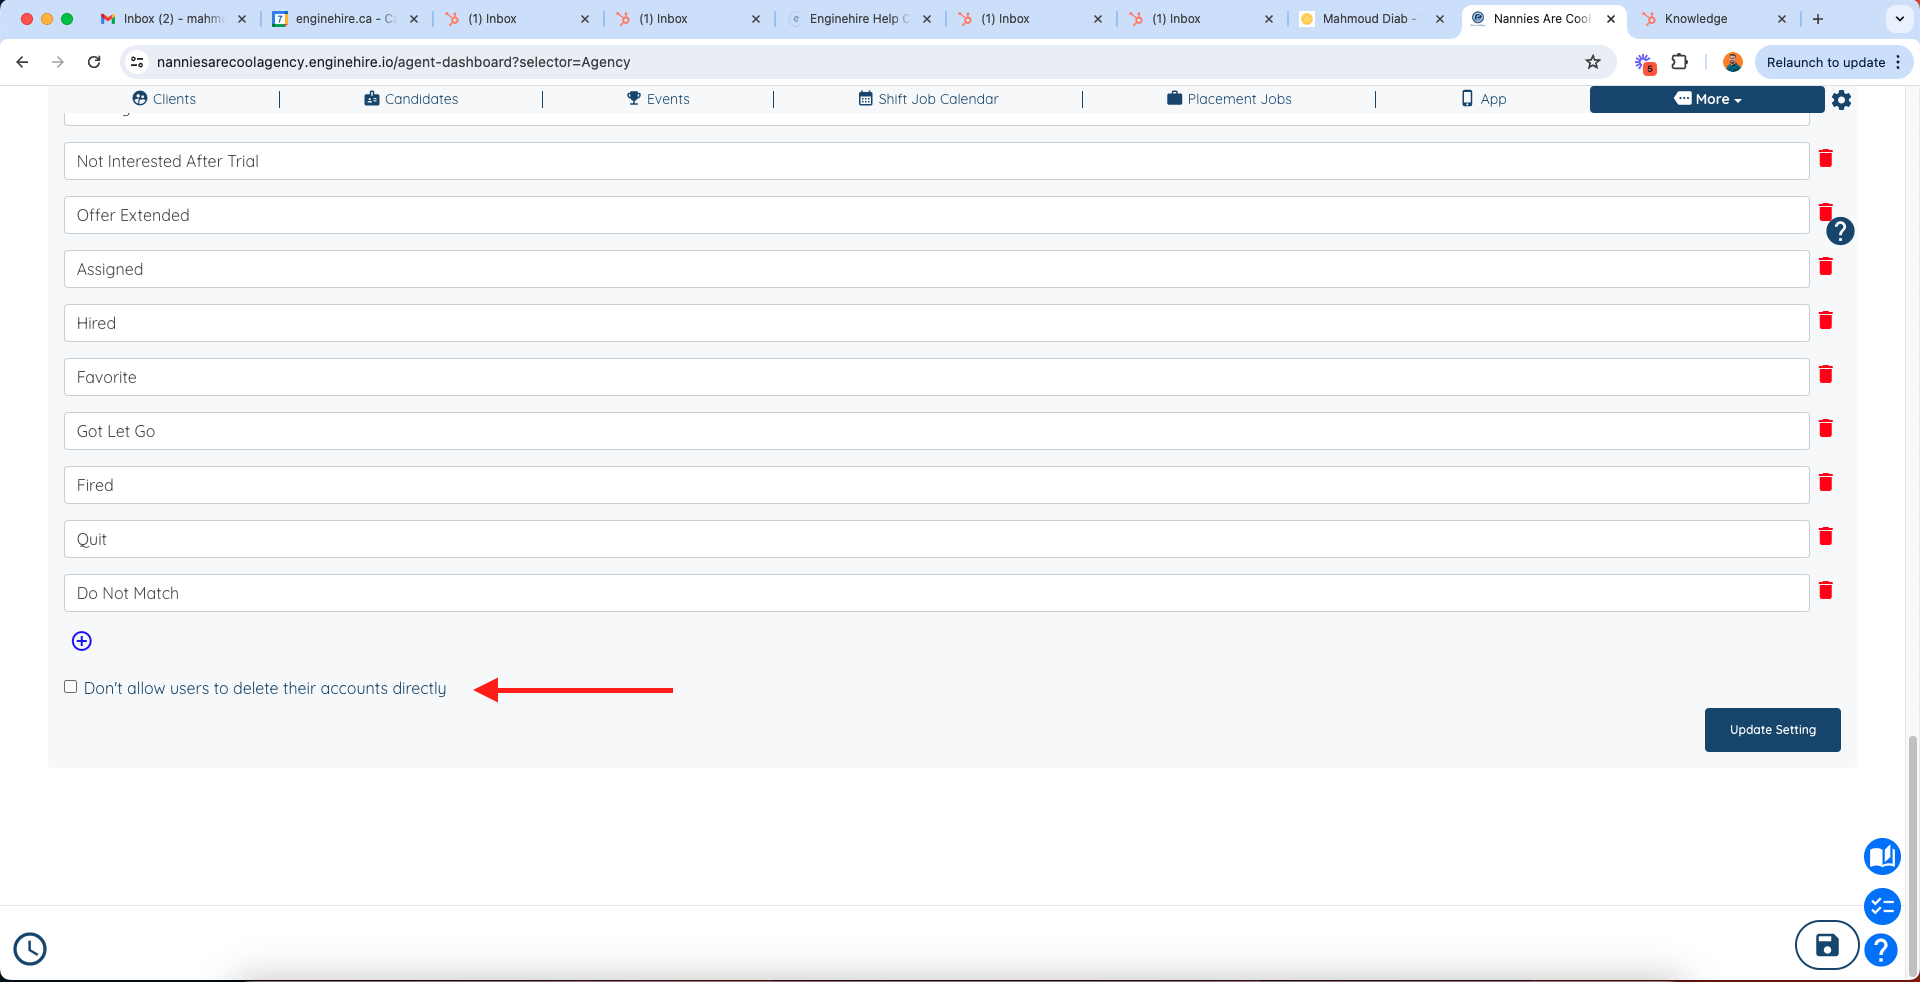Open Chrome profile avatar
Image resolution: width=1920 pixels, height=982 pixels.
1733,62
